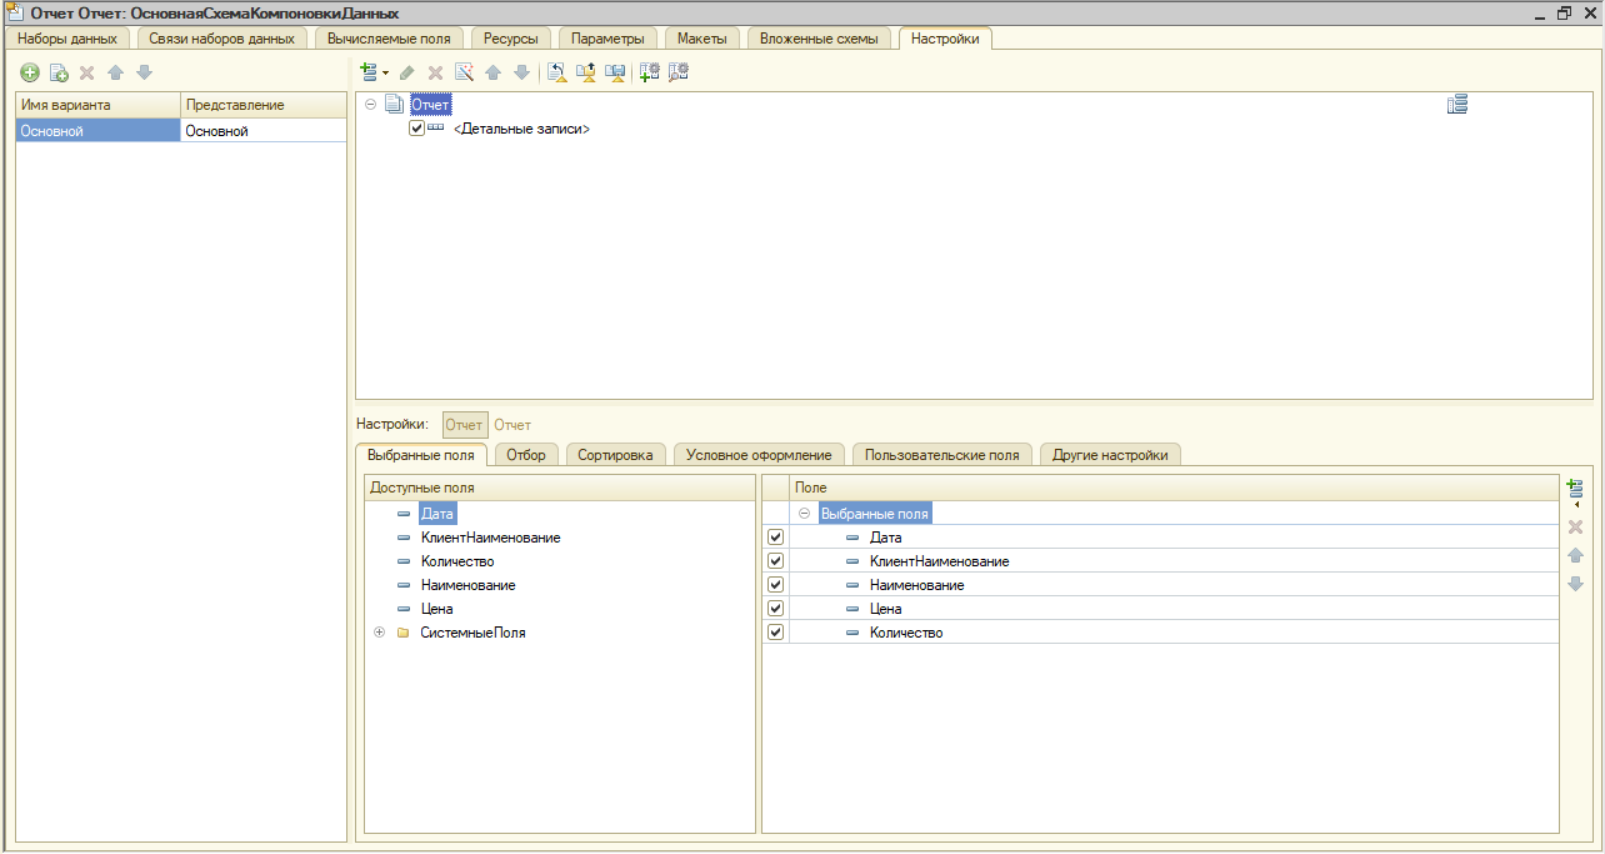Toggle the Детальные записи checkbox
This screenshot has width=1605, height=854.
pos(417,128)
